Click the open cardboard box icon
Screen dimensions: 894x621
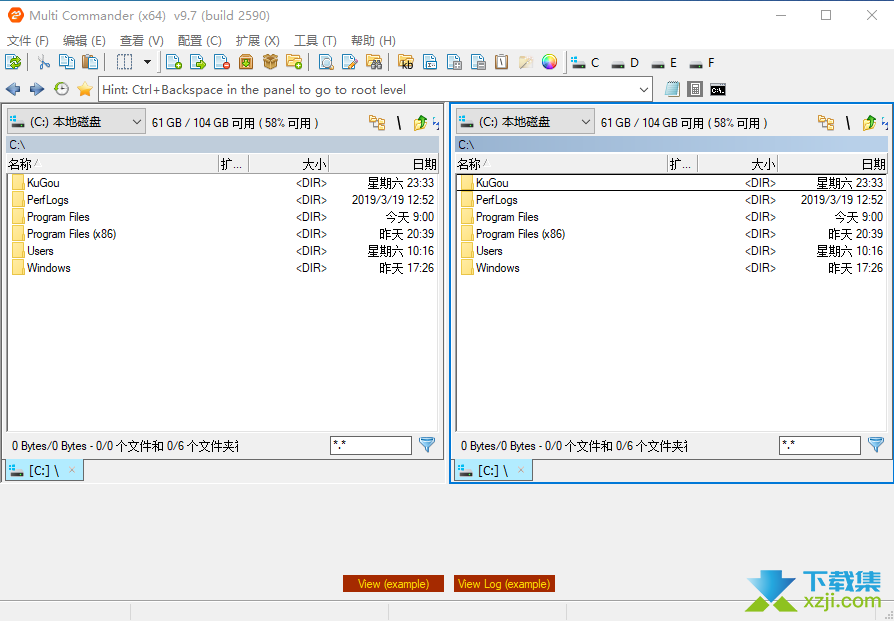click(270, 62)
